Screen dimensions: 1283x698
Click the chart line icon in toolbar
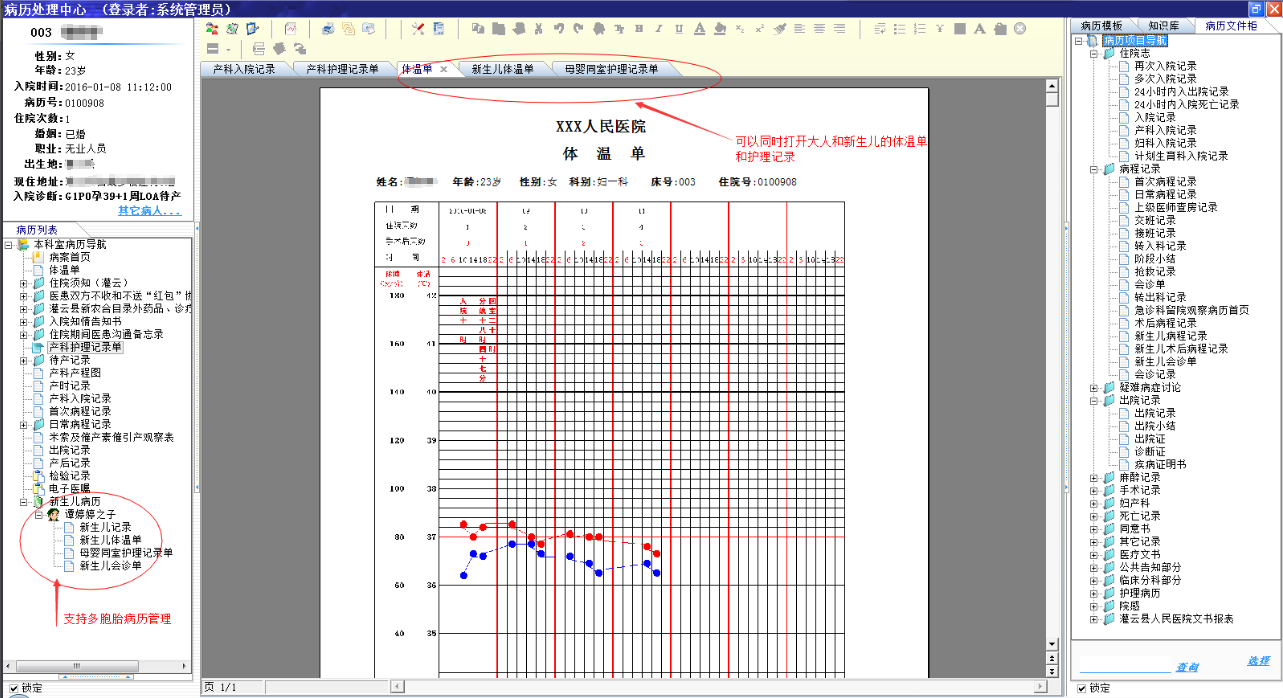pos(291,28)
